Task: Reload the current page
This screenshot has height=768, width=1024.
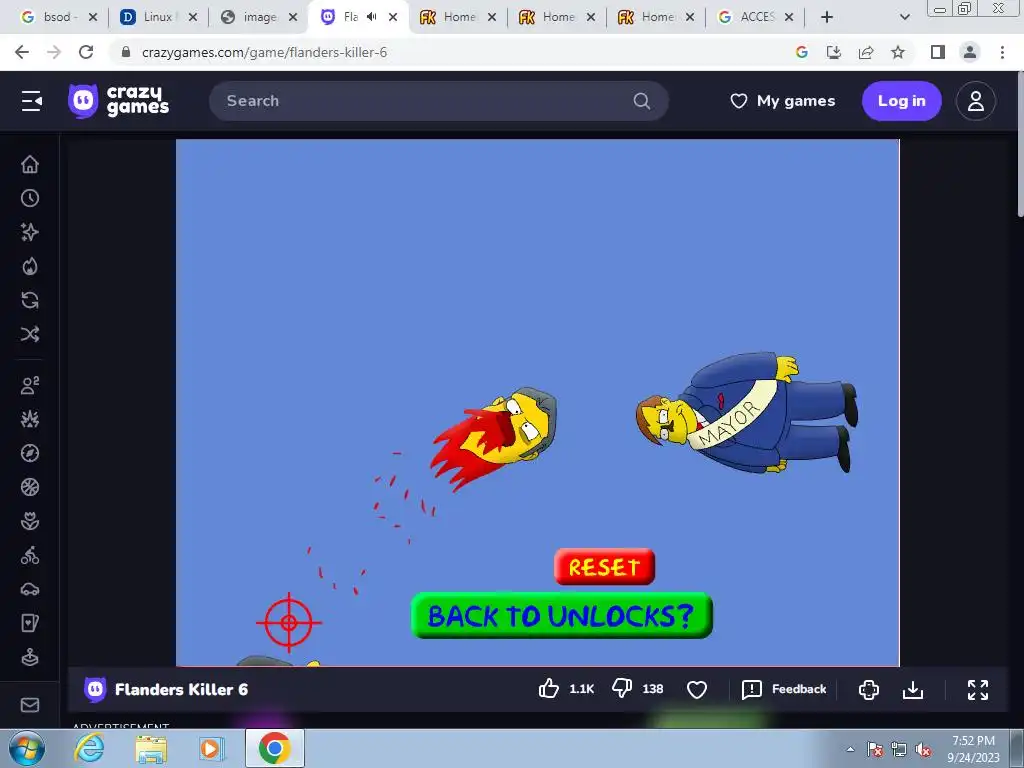Action: 86,52
